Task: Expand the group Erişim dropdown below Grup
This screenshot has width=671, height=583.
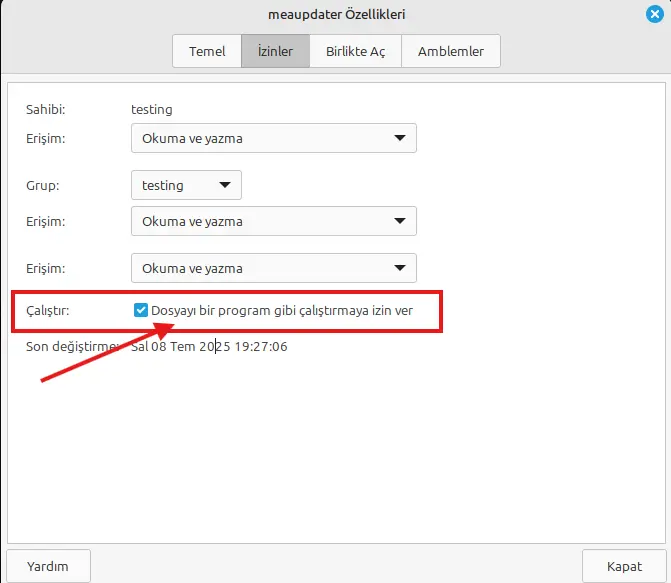Action: 273,221
